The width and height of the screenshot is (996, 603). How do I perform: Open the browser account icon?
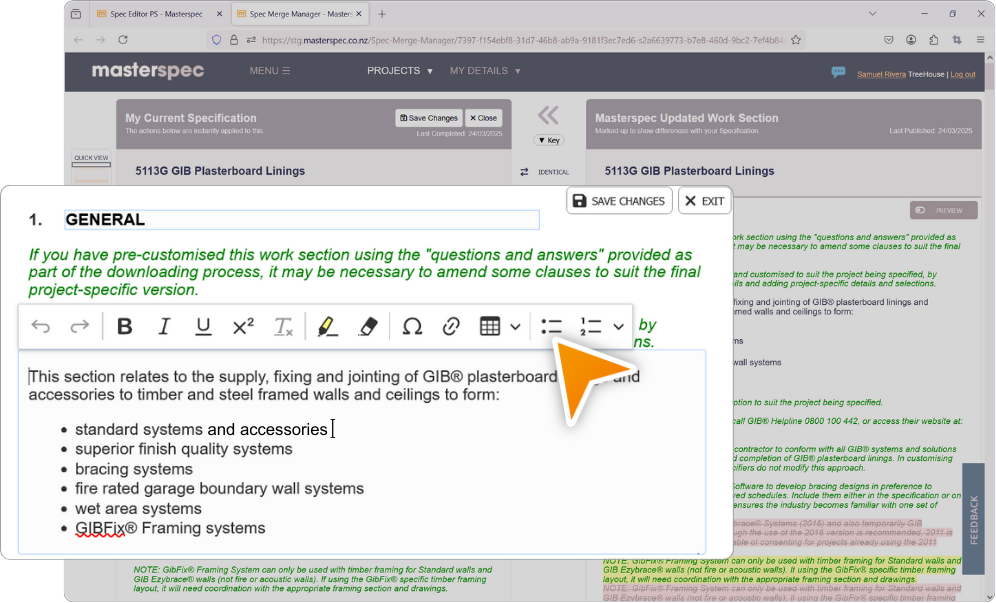pyautogui.click(x=911, y=39)
